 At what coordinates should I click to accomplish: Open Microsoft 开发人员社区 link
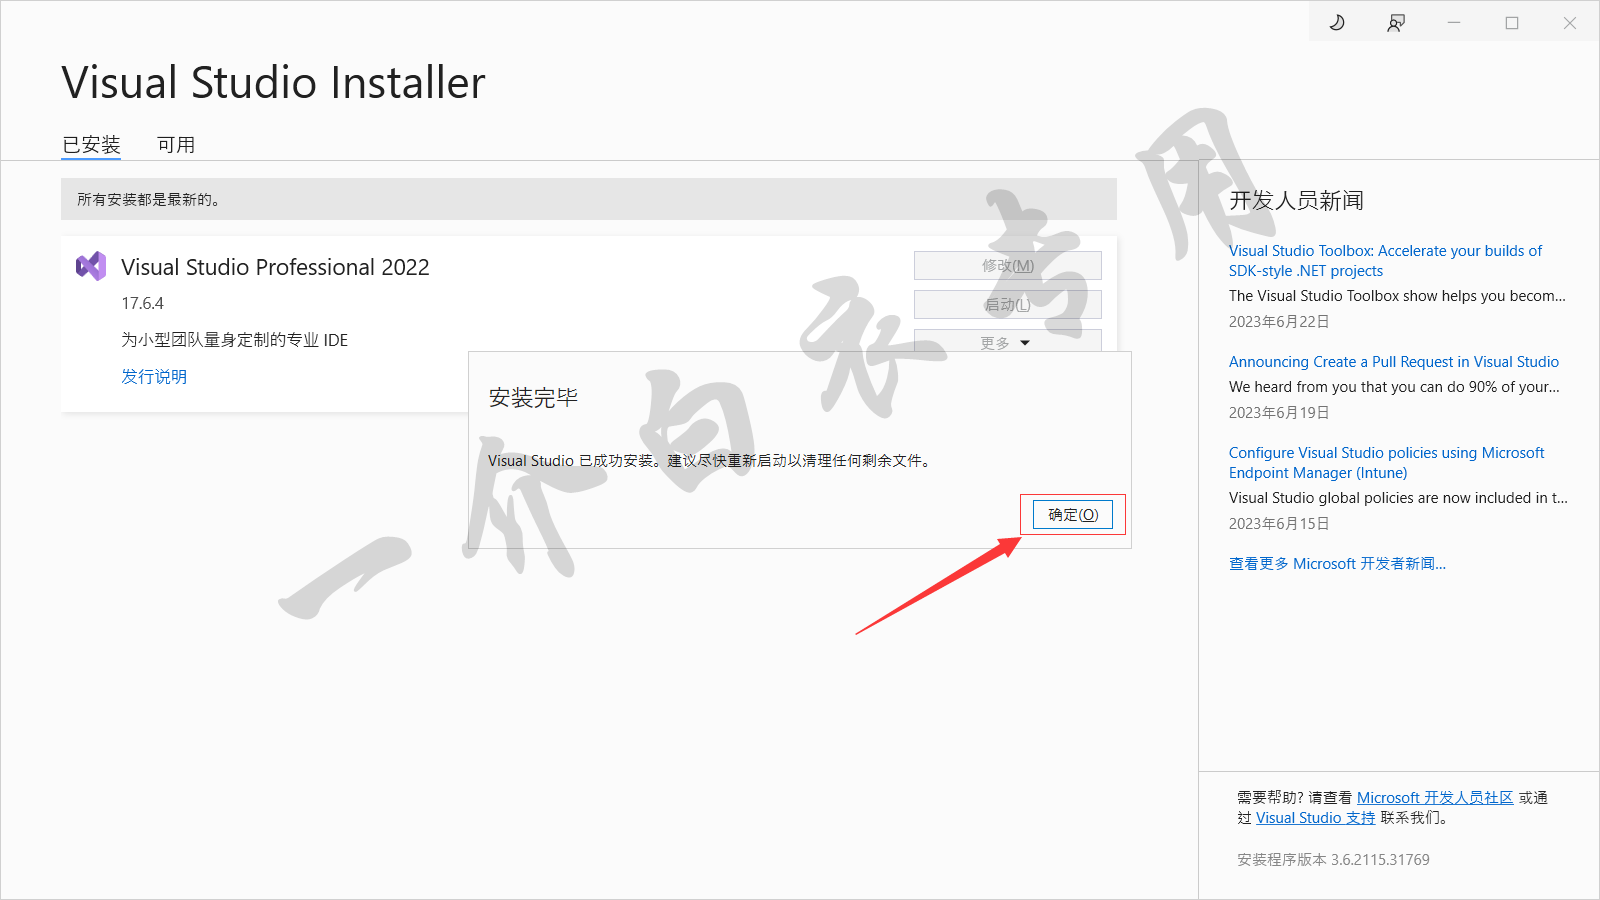[x=1435, y=797]
